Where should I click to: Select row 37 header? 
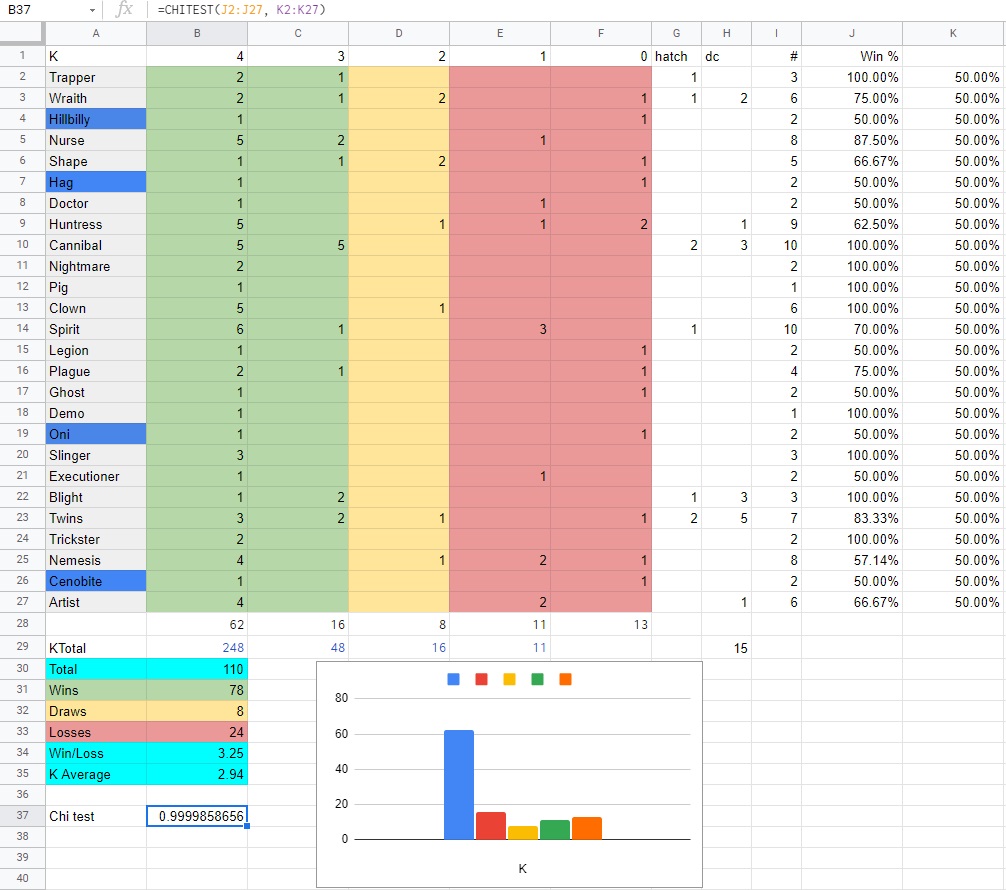(x=22, y=816)
